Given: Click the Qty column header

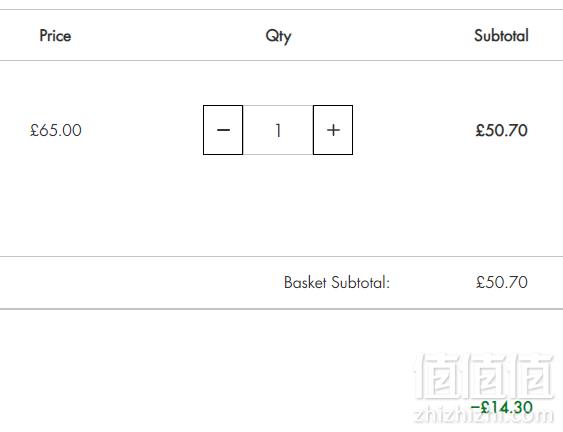Looking at the screenshot, I should click(278, 36).
